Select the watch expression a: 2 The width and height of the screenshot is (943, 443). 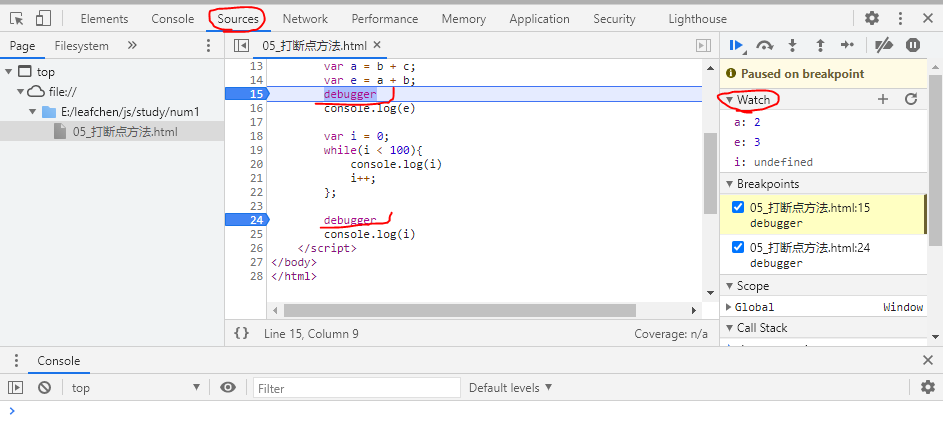point(748,122)
